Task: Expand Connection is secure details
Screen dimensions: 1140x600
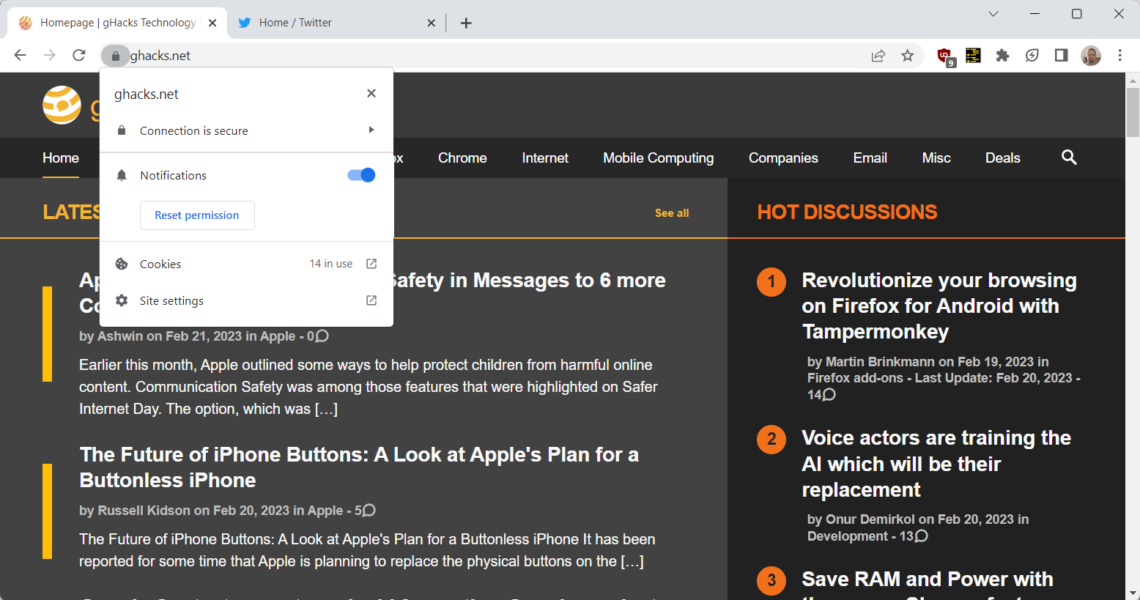Action: click(x=245, y=131)
